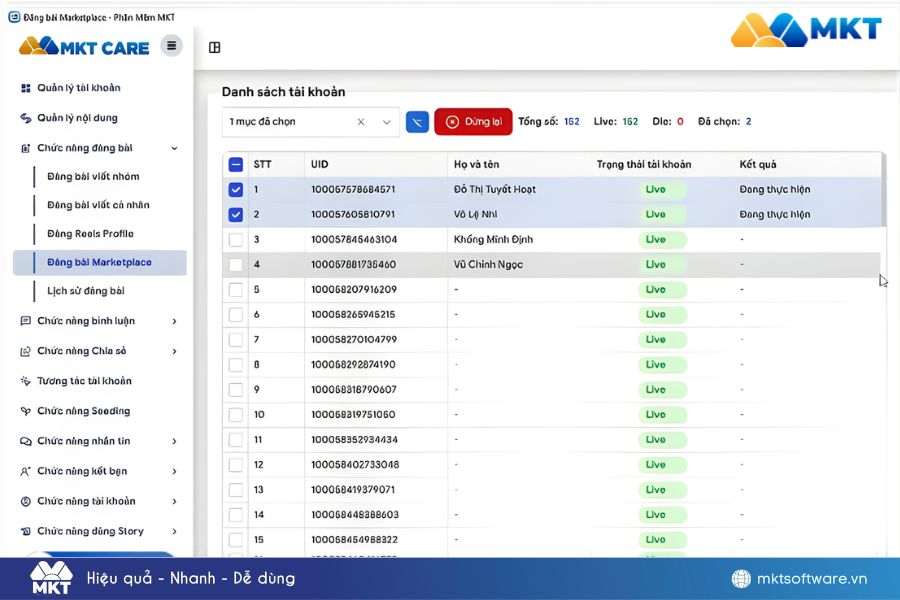Click the Quản lý tài khoản sidebar icon
This screenshot has width=900, height=600.
[26, 88]
